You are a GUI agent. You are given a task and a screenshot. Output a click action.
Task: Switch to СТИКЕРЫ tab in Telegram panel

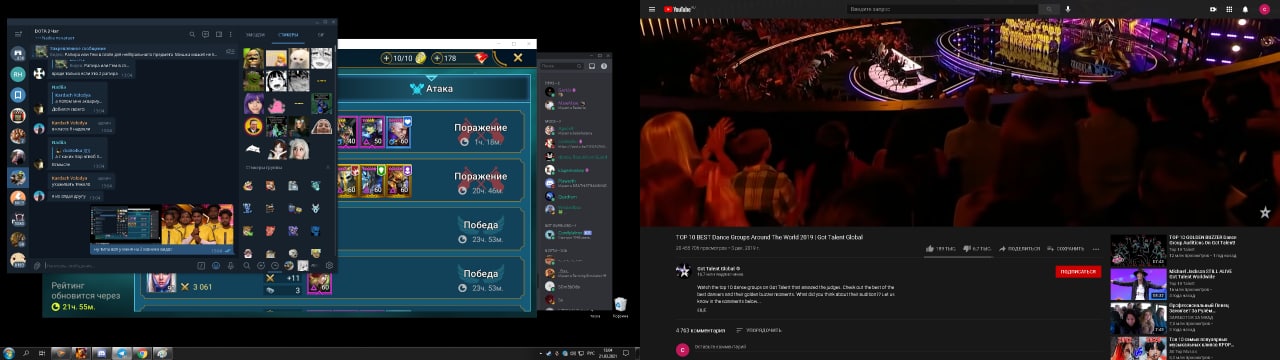click(x=288, y=34)
